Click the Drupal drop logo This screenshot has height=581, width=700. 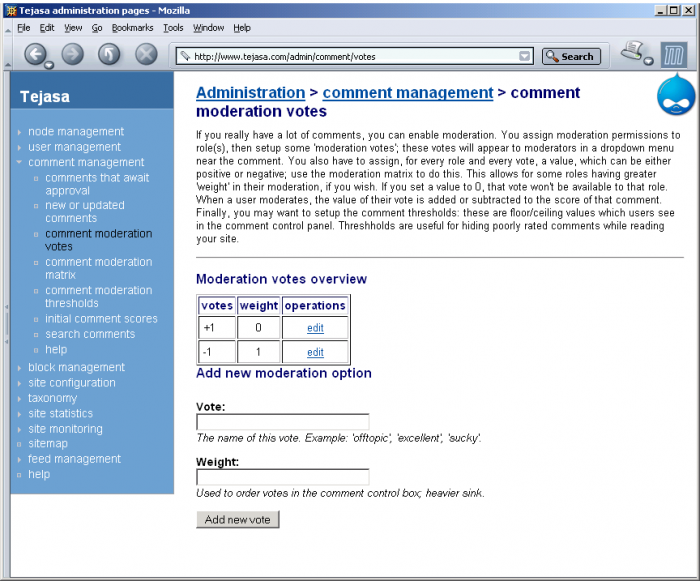click(x=676, y=95)
